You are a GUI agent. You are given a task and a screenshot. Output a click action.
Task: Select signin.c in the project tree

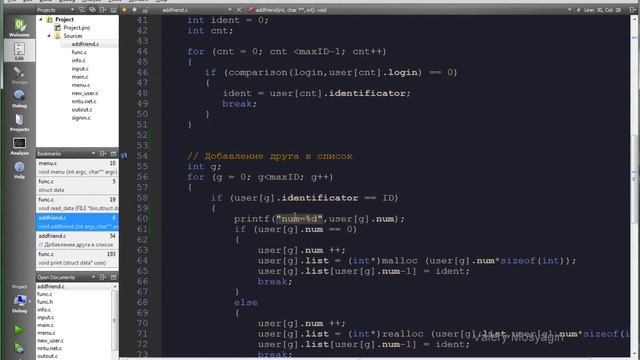pyautogui.click(x=81, y=118)
